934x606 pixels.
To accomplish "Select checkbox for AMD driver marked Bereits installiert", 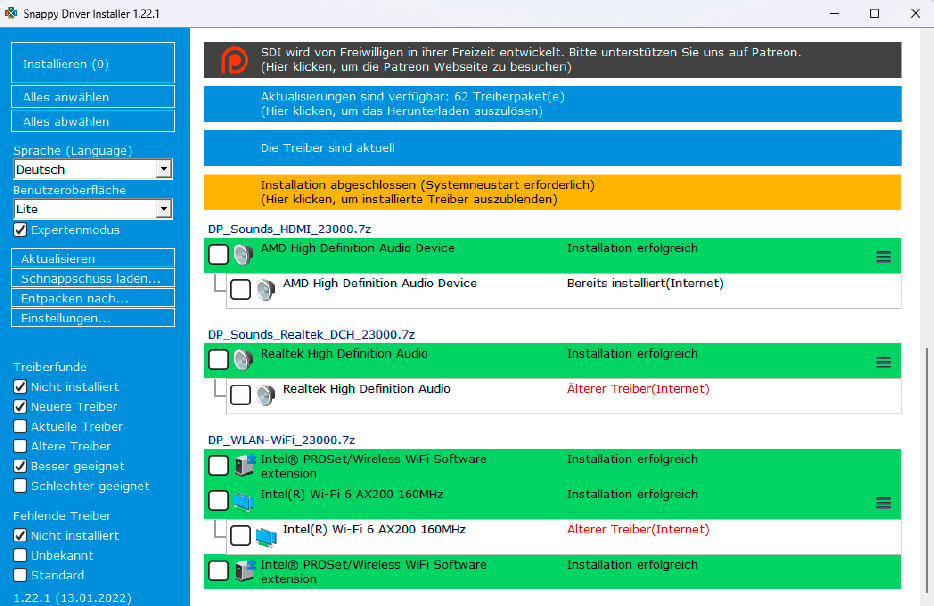I will tap(241, 290).
